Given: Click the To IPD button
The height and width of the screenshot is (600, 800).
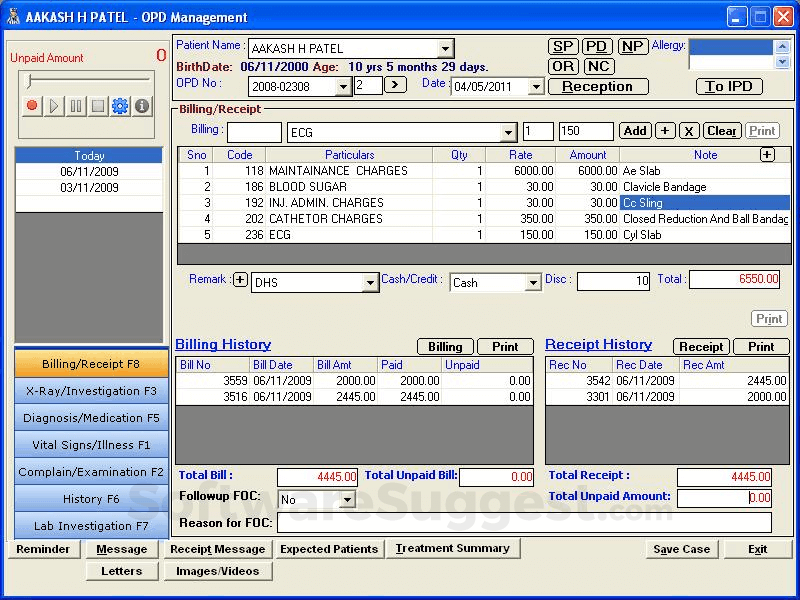Looking at the screenshot, I should pyautogui.click(x=728, y=86).
